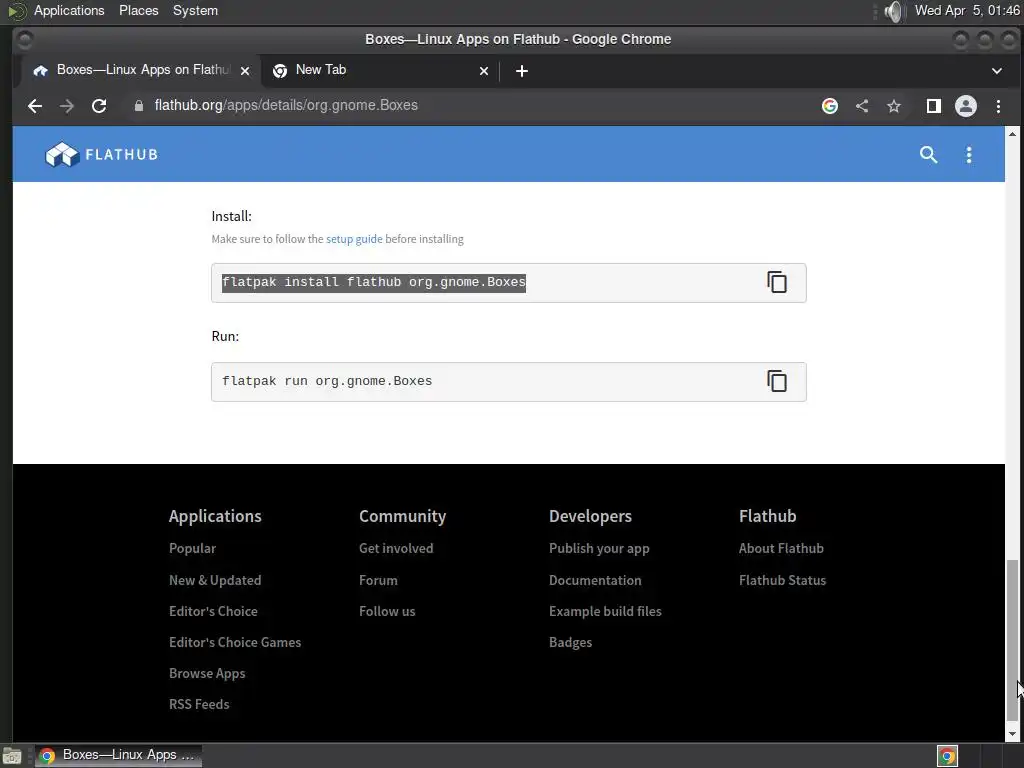Open Example build files link
The image size is (1024, 768).
tap(605, 611)
